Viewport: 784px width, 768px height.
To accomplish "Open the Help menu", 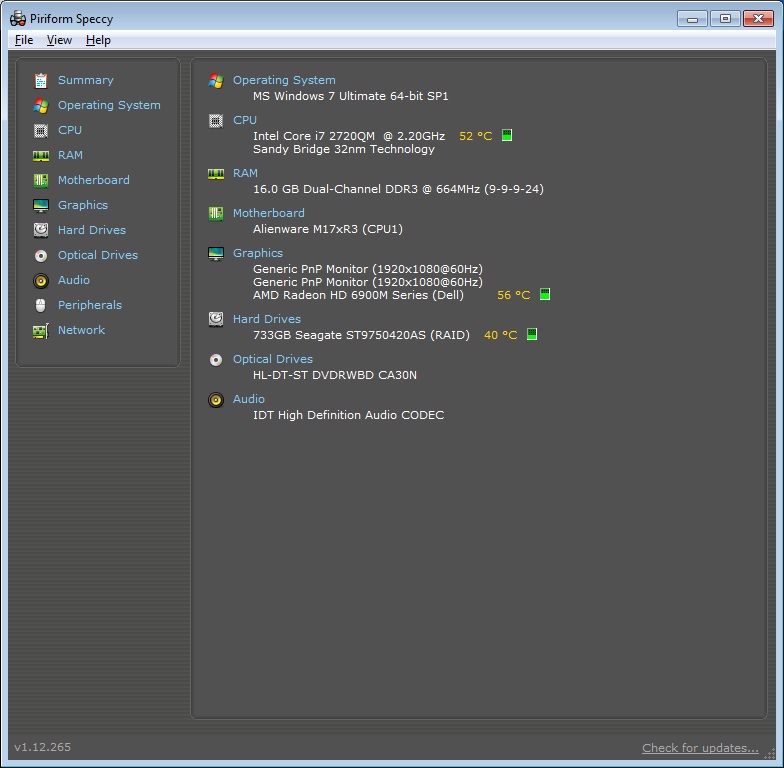I will point(98,40).
